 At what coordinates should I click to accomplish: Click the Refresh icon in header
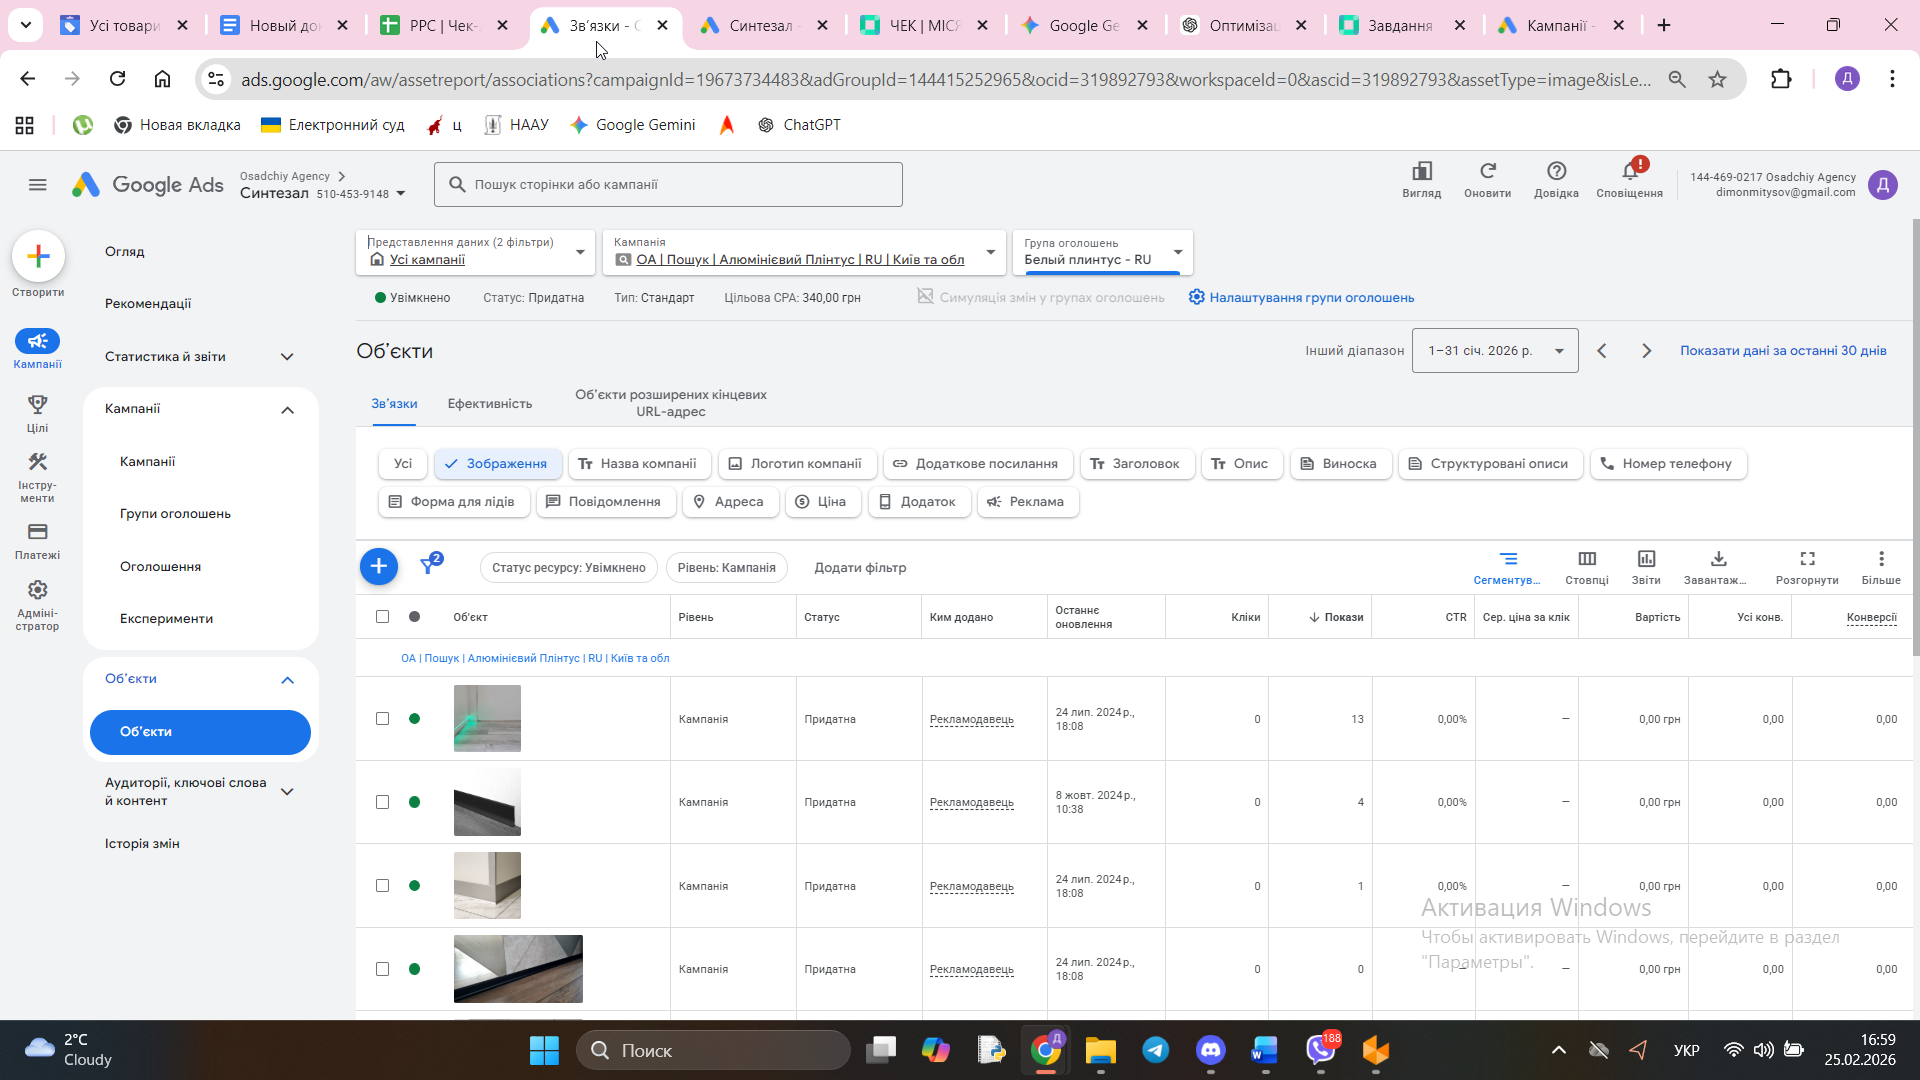pyautogui.click(x=1487, y=172)
